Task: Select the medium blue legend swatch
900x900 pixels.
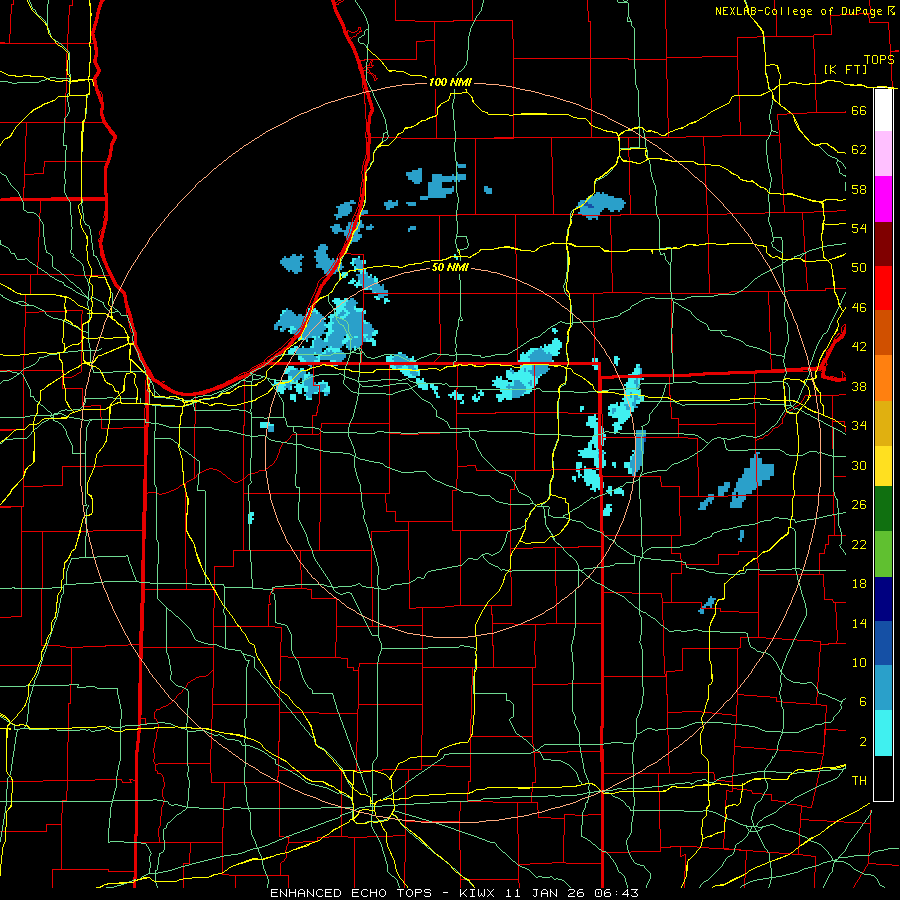Action: coord(883,643)
